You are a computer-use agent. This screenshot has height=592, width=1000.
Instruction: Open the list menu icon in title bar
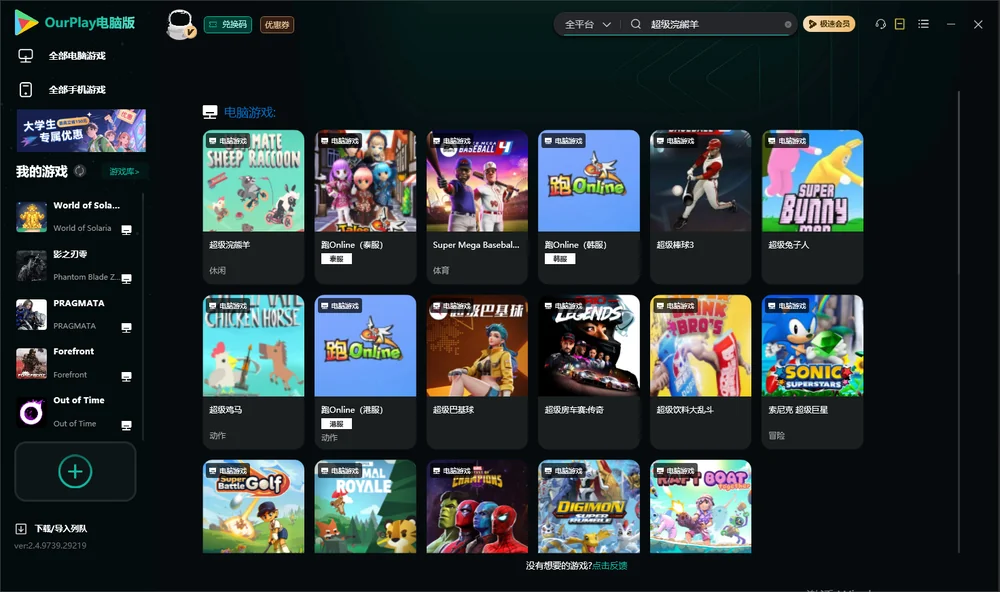923,24
